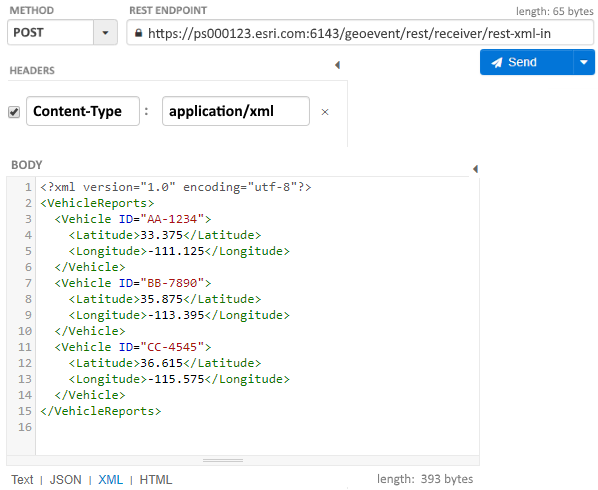598x490 pixels.
Task: Click the closing VehicleReports tag line
Action: [101, 411]
